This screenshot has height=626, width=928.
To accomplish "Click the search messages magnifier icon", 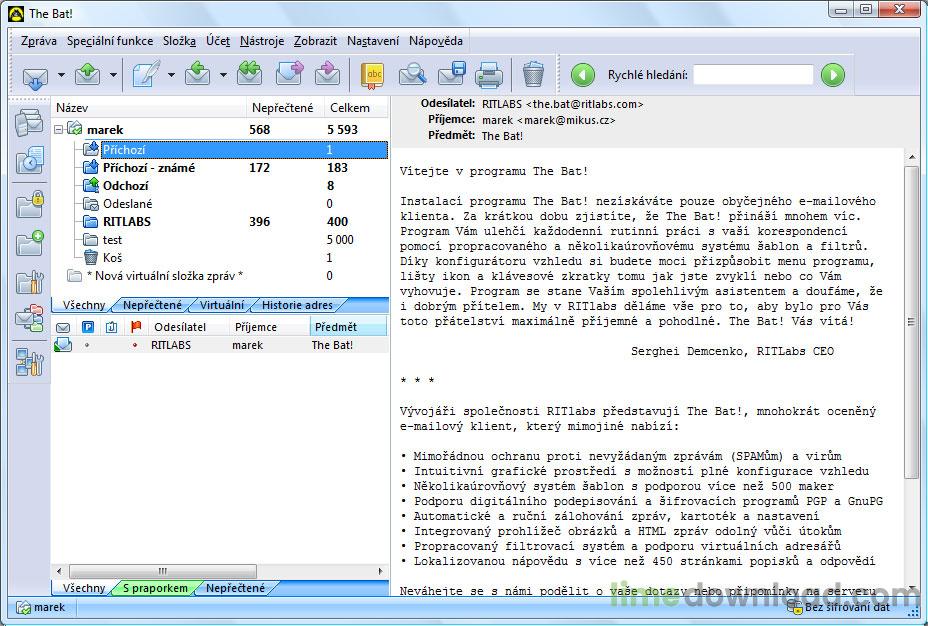I will pos(411,75).
